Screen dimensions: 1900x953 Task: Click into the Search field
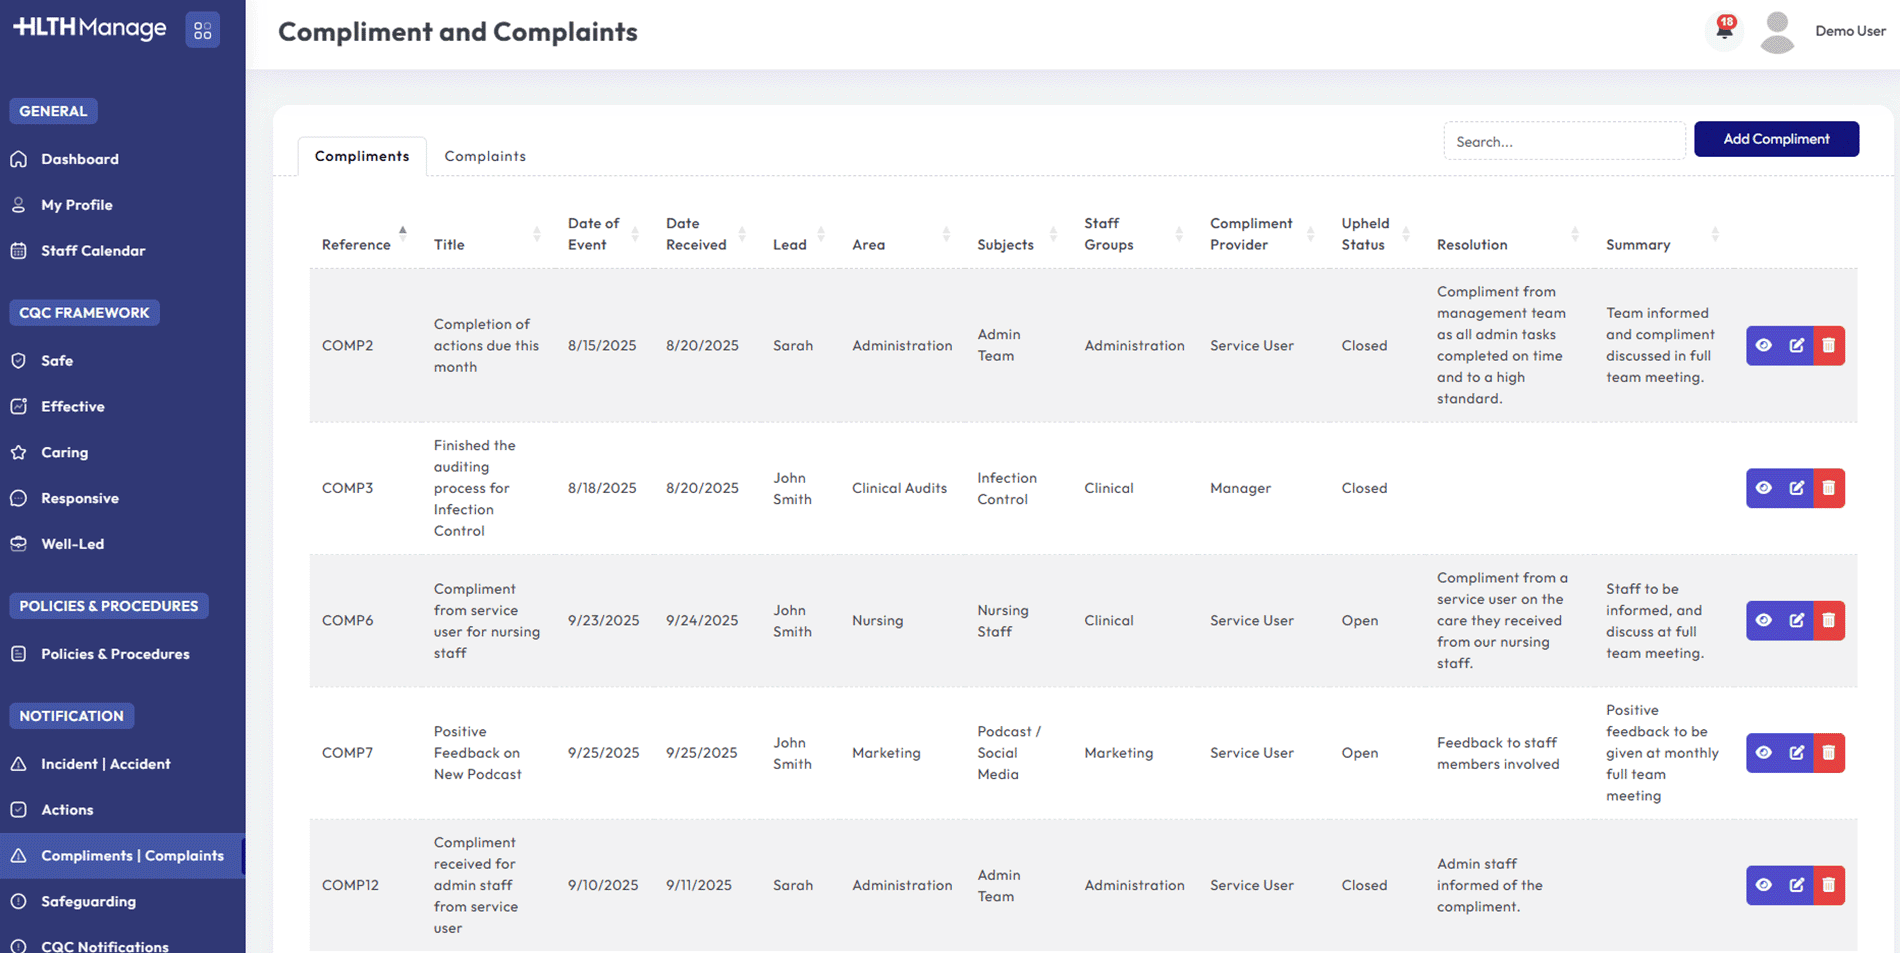[x=1563, y=141]
